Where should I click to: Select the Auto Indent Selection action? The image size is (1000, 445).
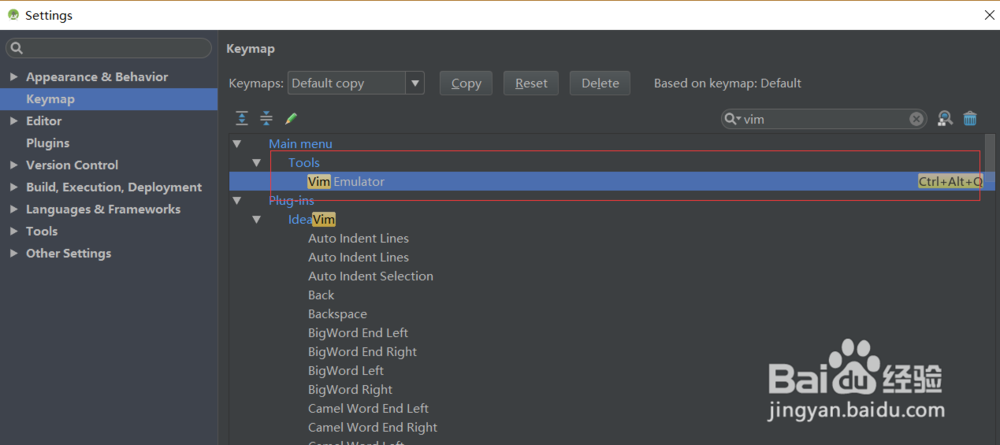pyautogui.click(x=371, y=276)
